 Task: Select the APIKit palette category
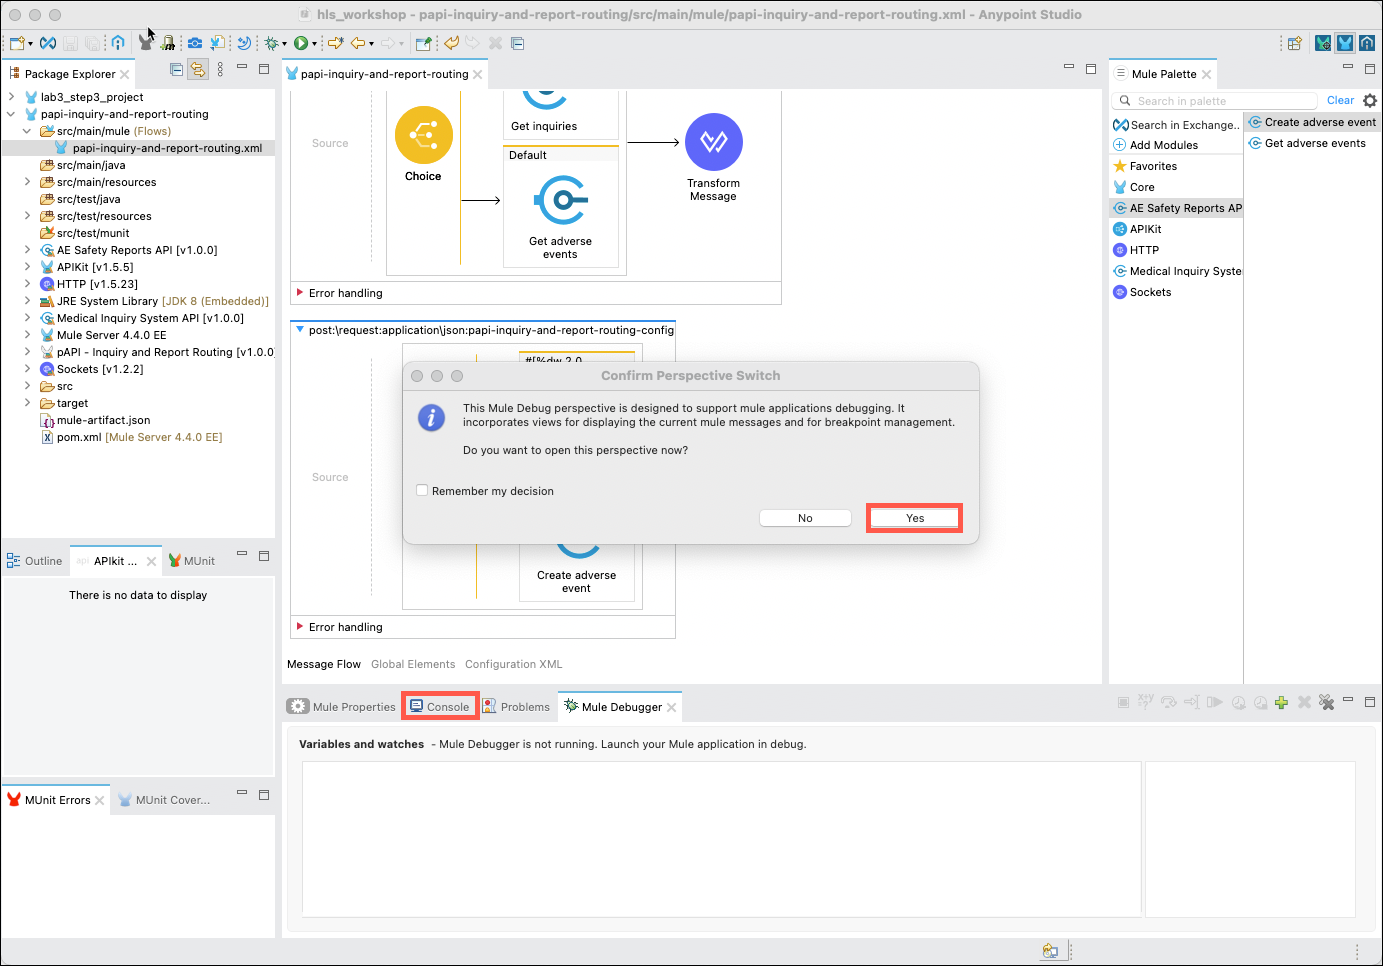tap(1137, 229)
